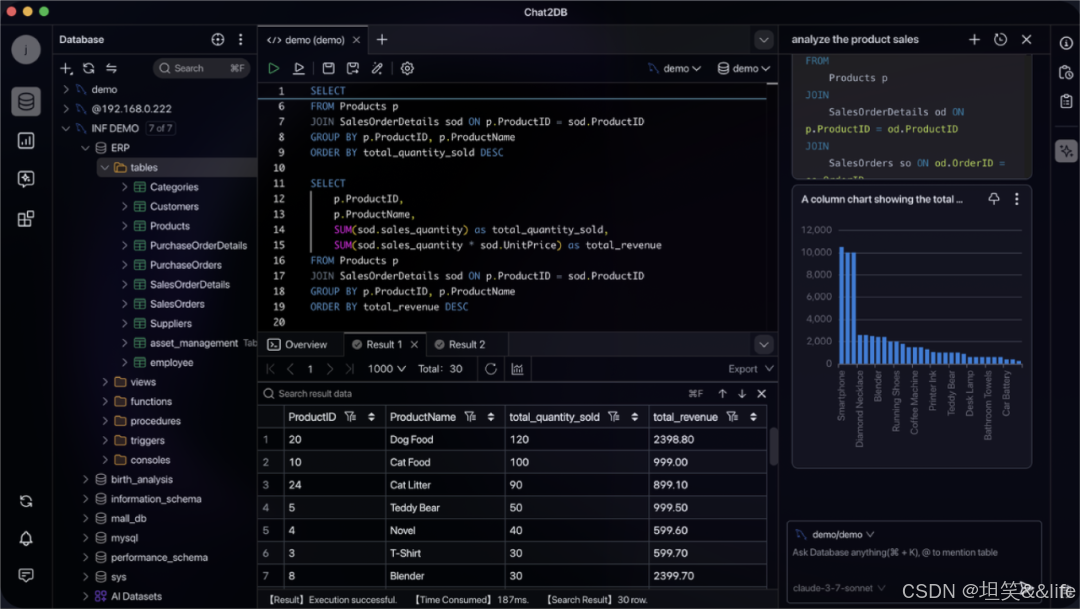Pin the column chart card
The height and width of the screenshot is (609, 1080).
tap(994, 199)
